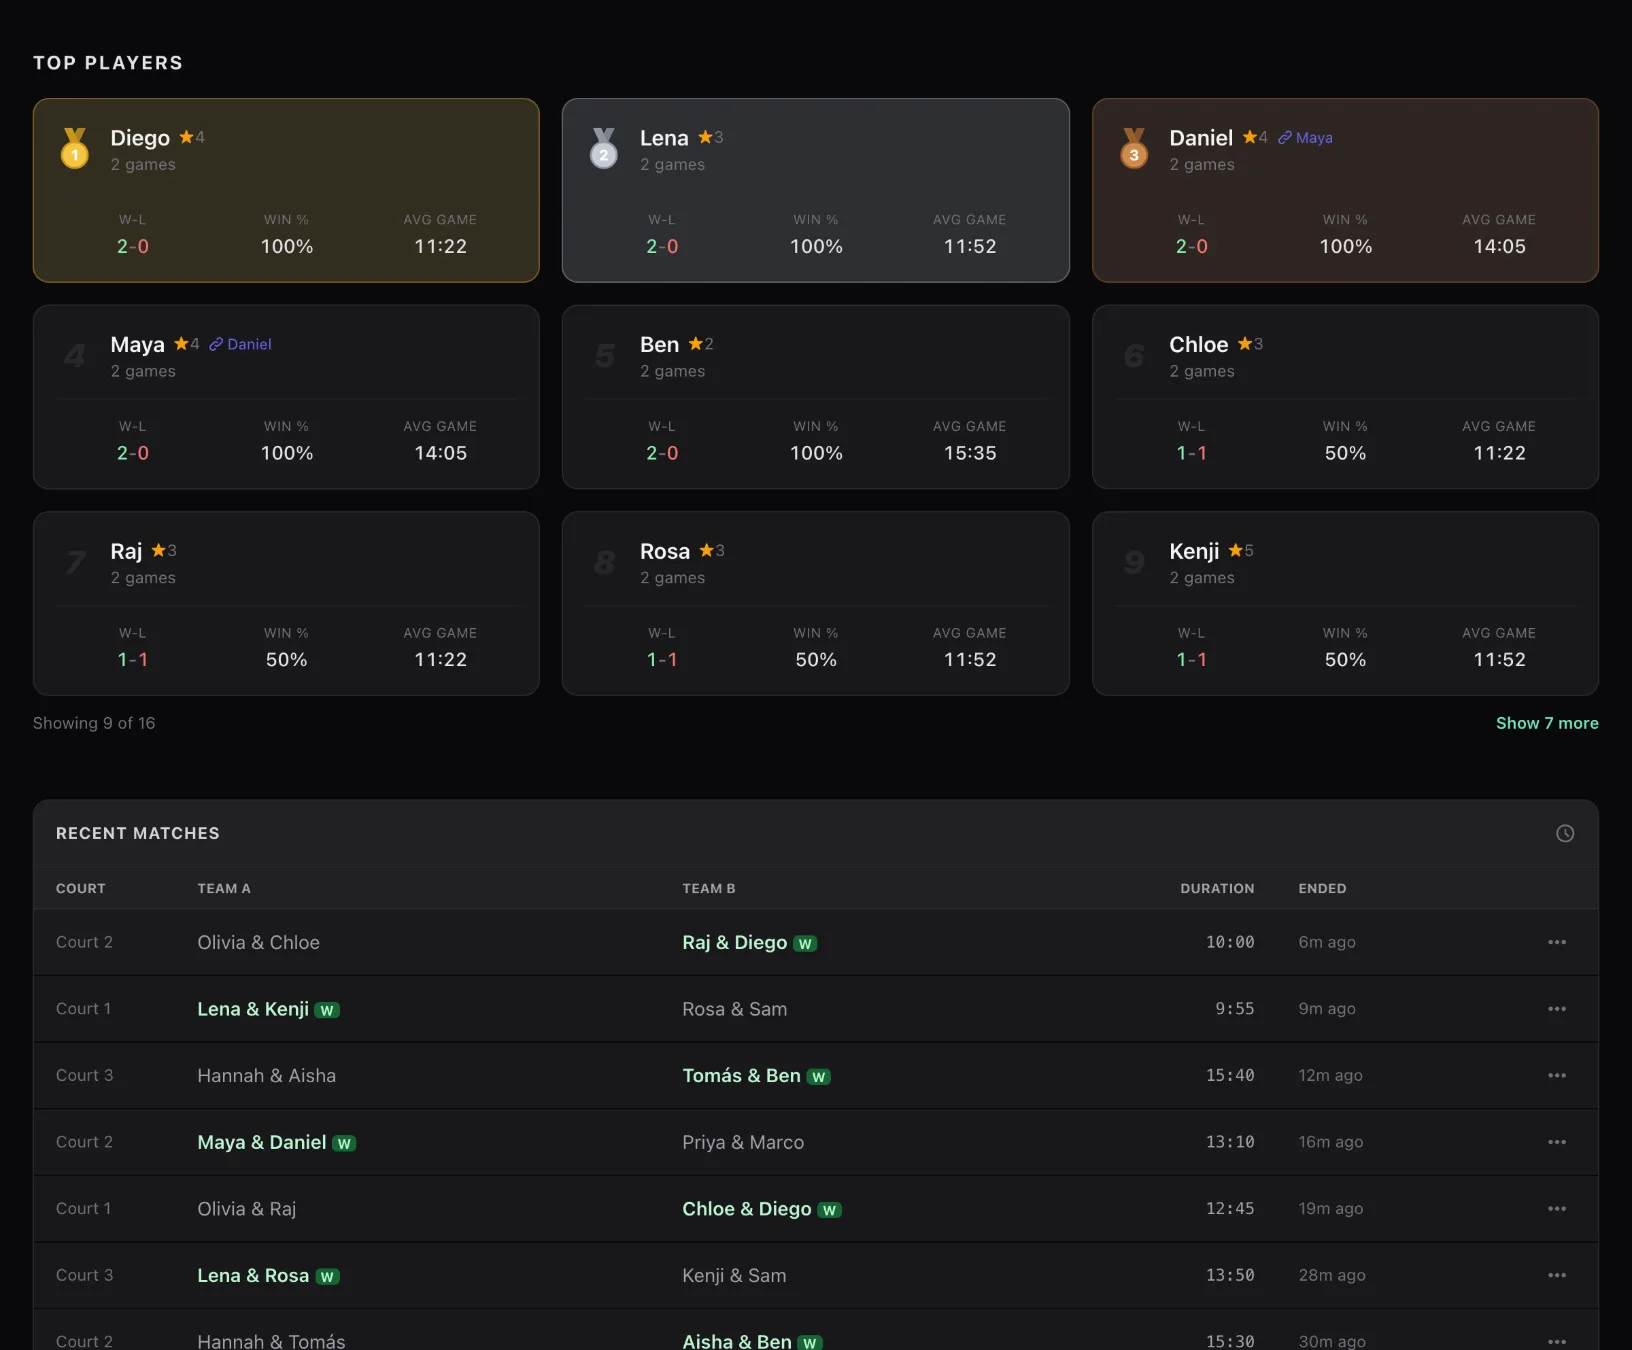Viewport: 1632px width, 1350px height.
Task: Click the 'Raj' player name on card 7
Action: [126, 551]
